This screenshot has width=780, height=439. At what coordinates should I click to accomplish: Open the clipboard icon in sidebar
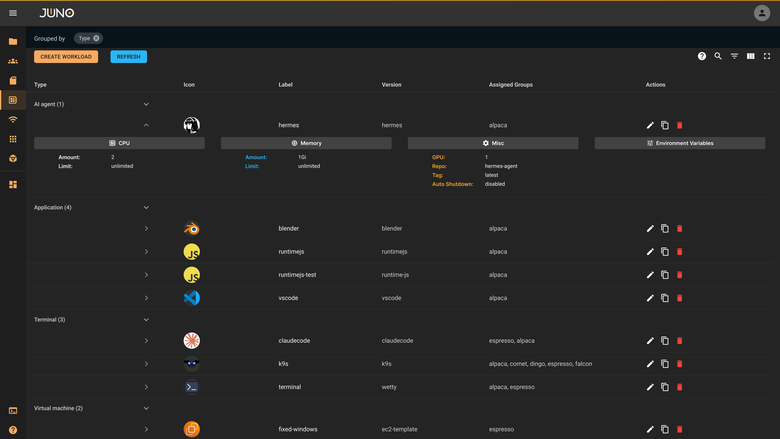[13, 81]
